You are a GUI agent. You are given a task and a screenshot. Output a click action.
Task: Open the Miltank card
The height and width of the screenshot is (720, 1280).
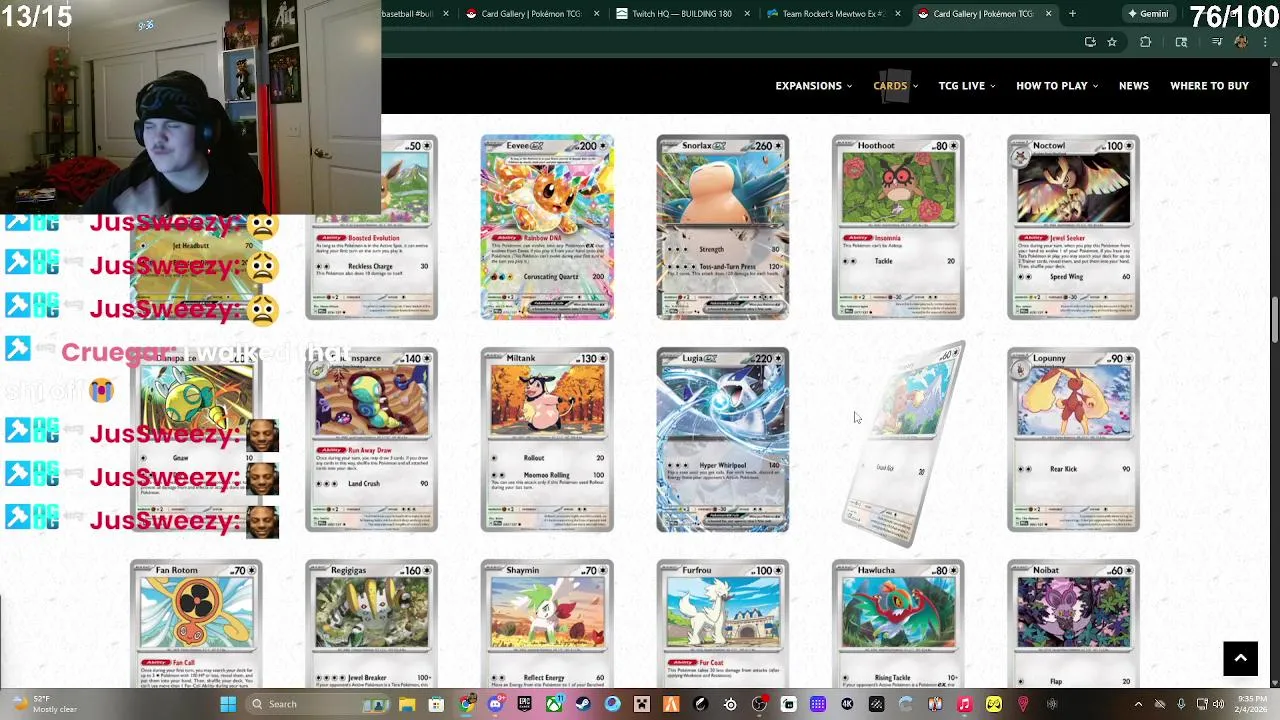547,440
